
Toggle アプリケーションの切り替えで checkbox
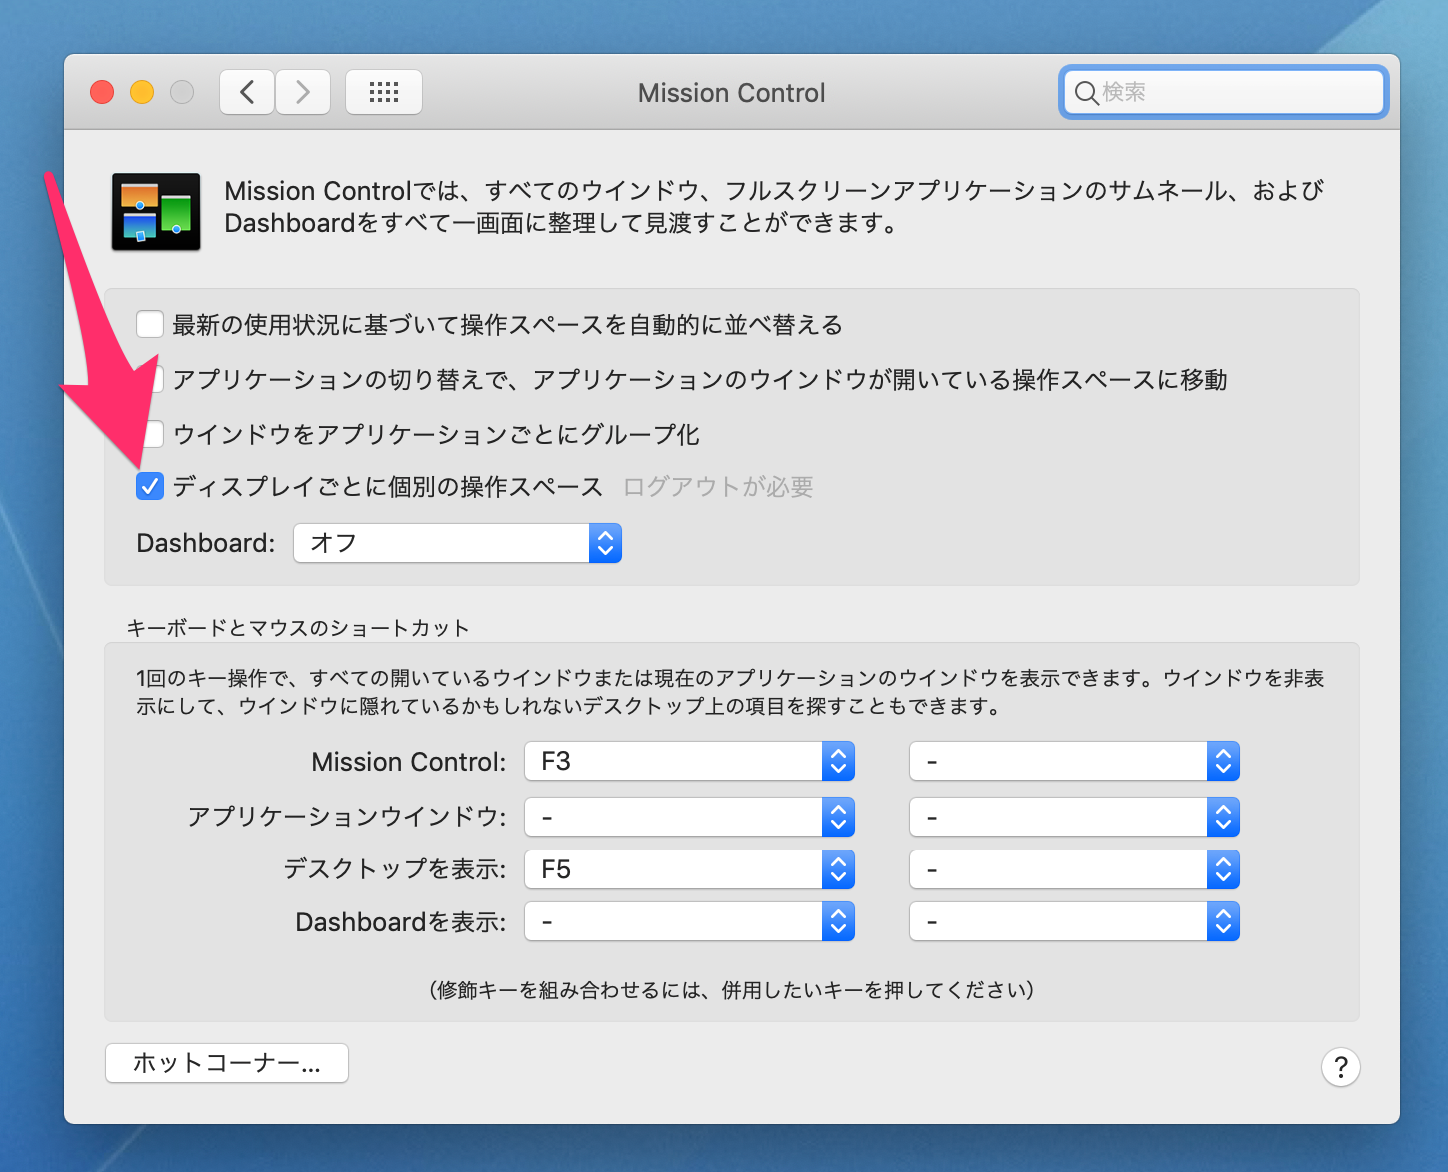point(156,379)
